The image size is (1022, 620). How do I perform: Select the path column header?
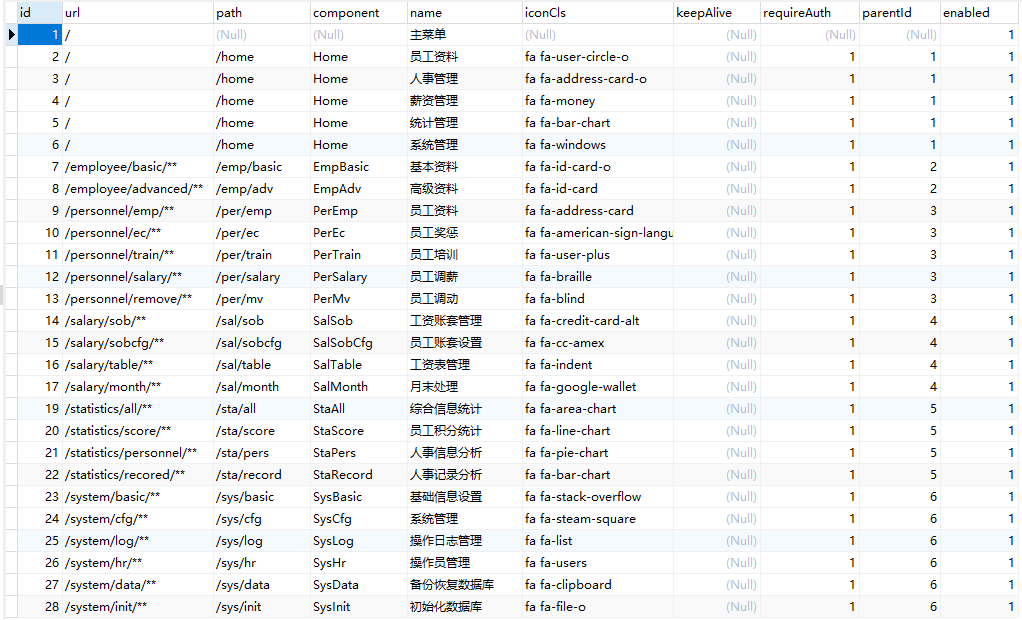261,12
